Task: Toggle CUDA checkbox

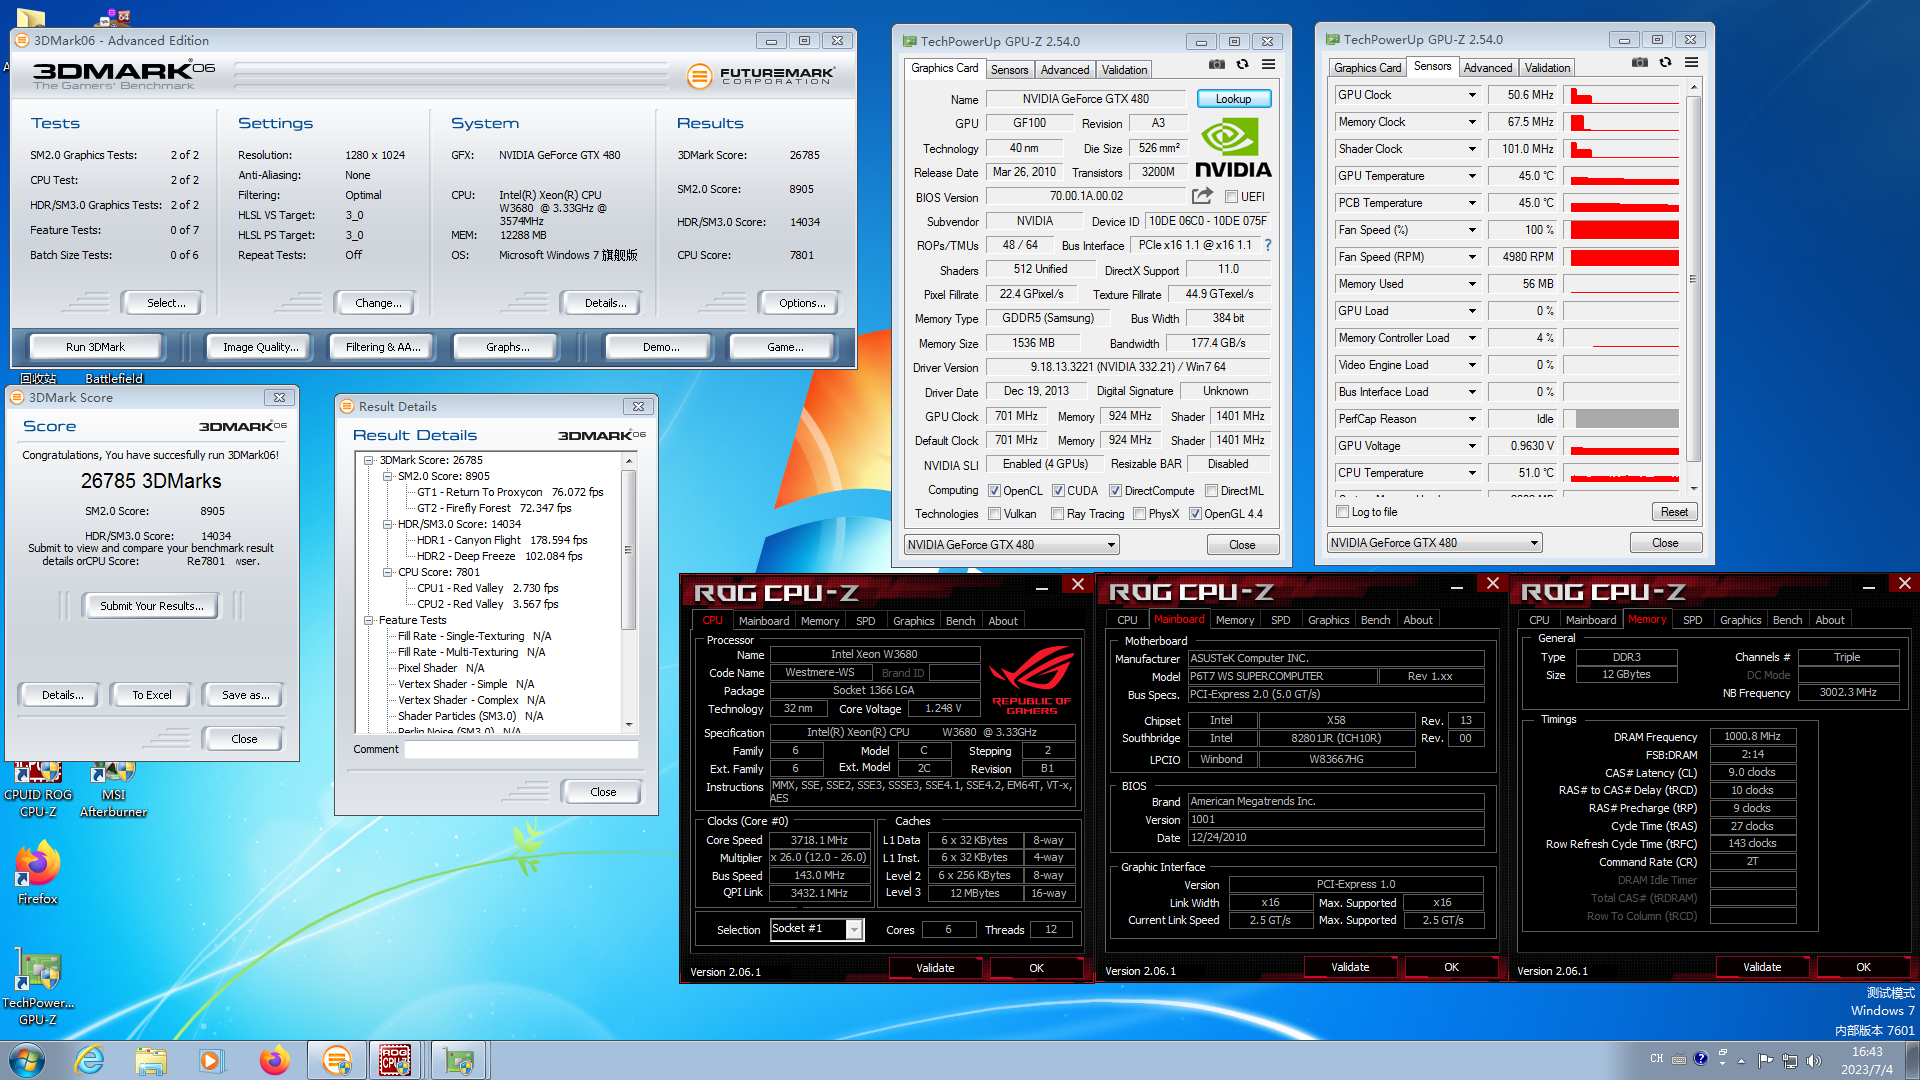Action: (1058, 491)
